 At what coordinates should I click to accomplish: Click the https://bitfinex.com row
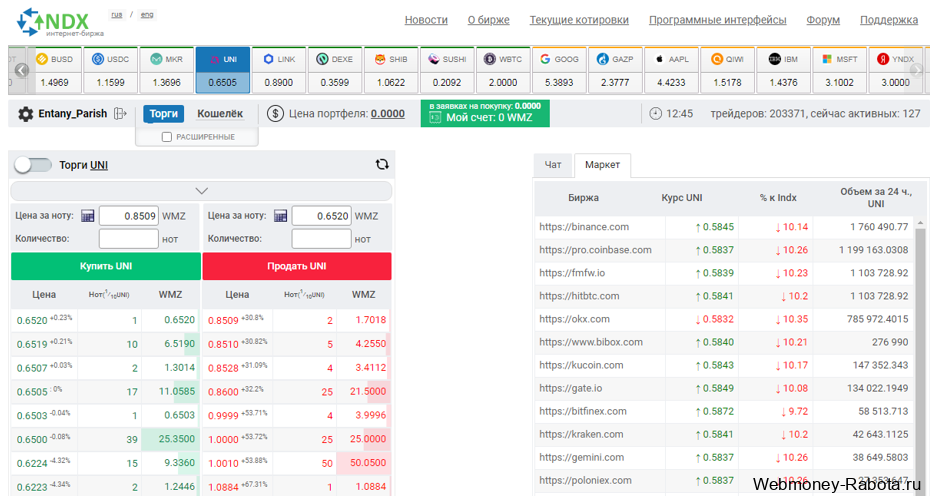click(x=725, y=411)
